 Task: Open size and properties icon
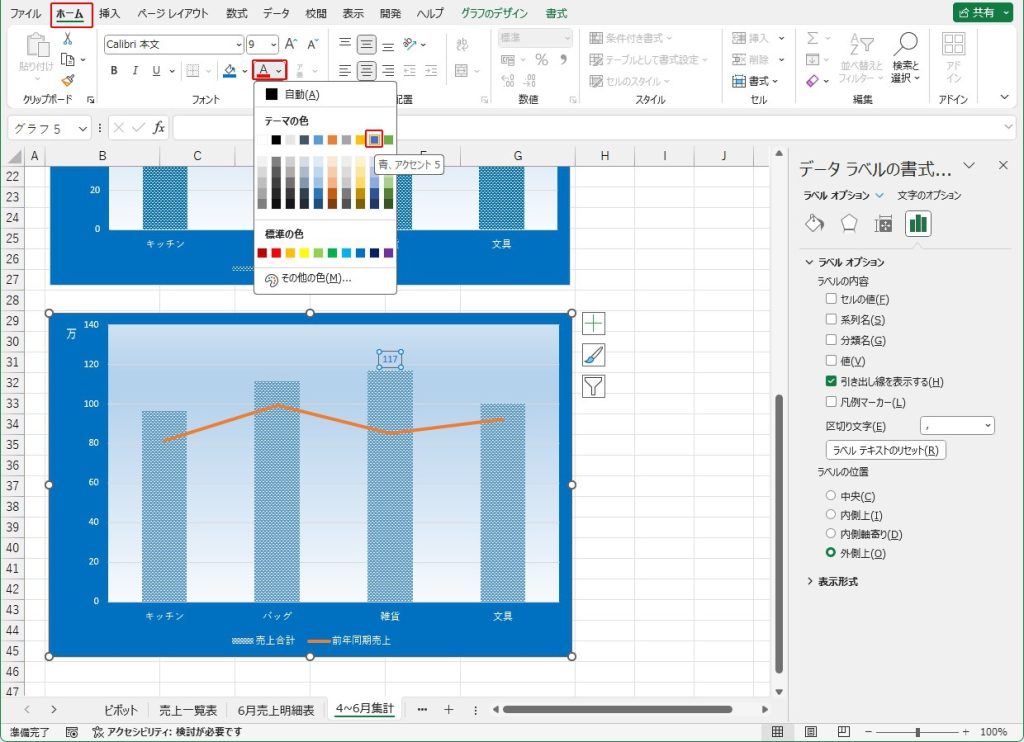coord(883,223)
